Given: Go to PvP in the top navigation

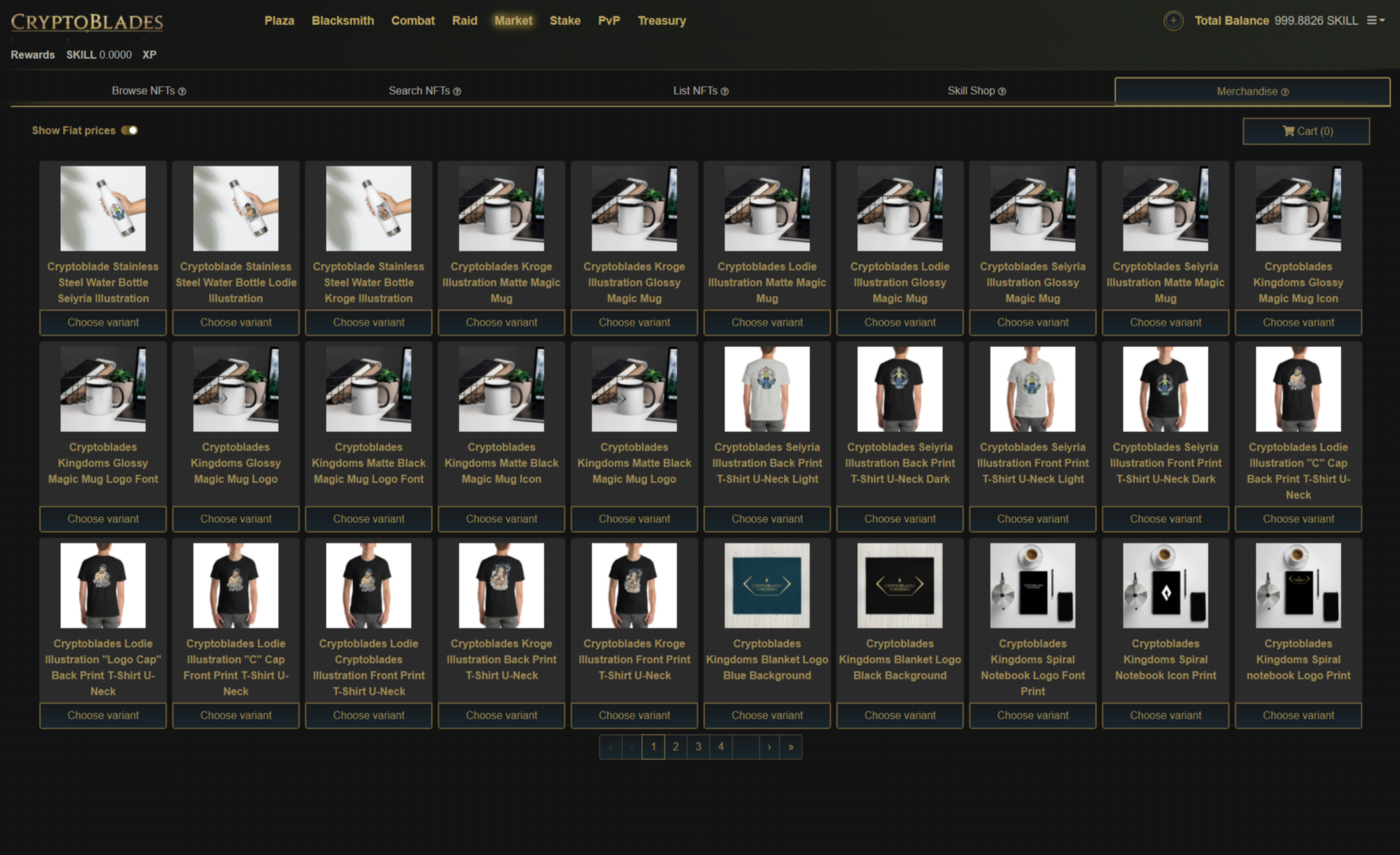Looking at the screenshot, I should pyautogui.click(x=609, y=20).
